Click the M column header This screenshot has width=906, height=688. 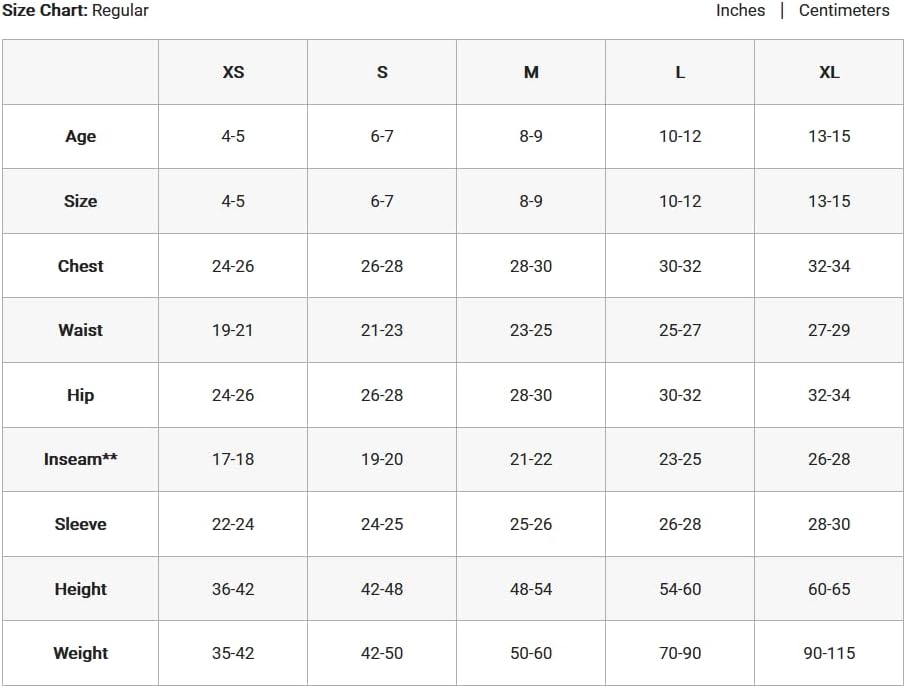531,72
